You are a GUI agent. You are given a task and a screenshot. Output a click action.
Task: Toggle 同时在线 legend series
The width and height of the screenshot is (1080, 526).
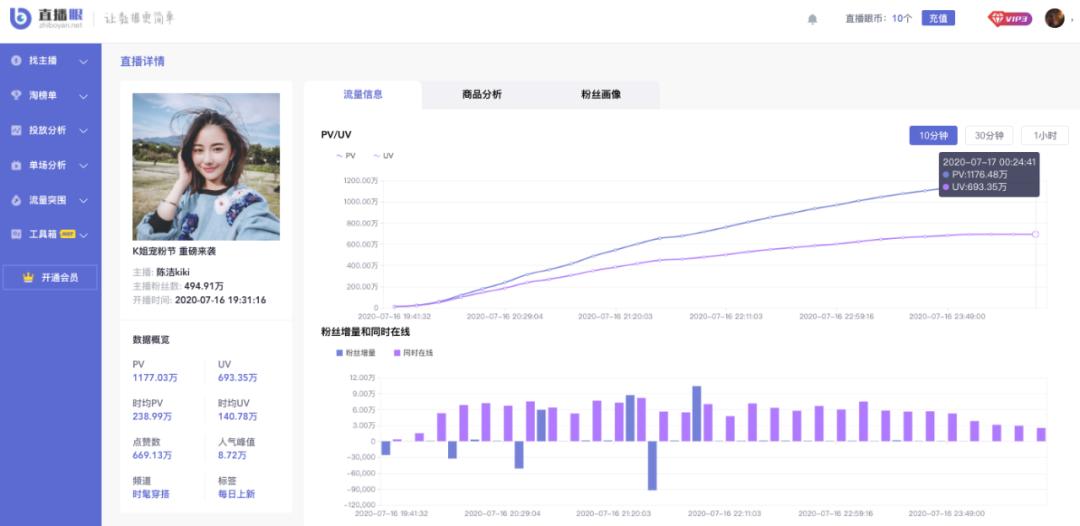point(413,353)
